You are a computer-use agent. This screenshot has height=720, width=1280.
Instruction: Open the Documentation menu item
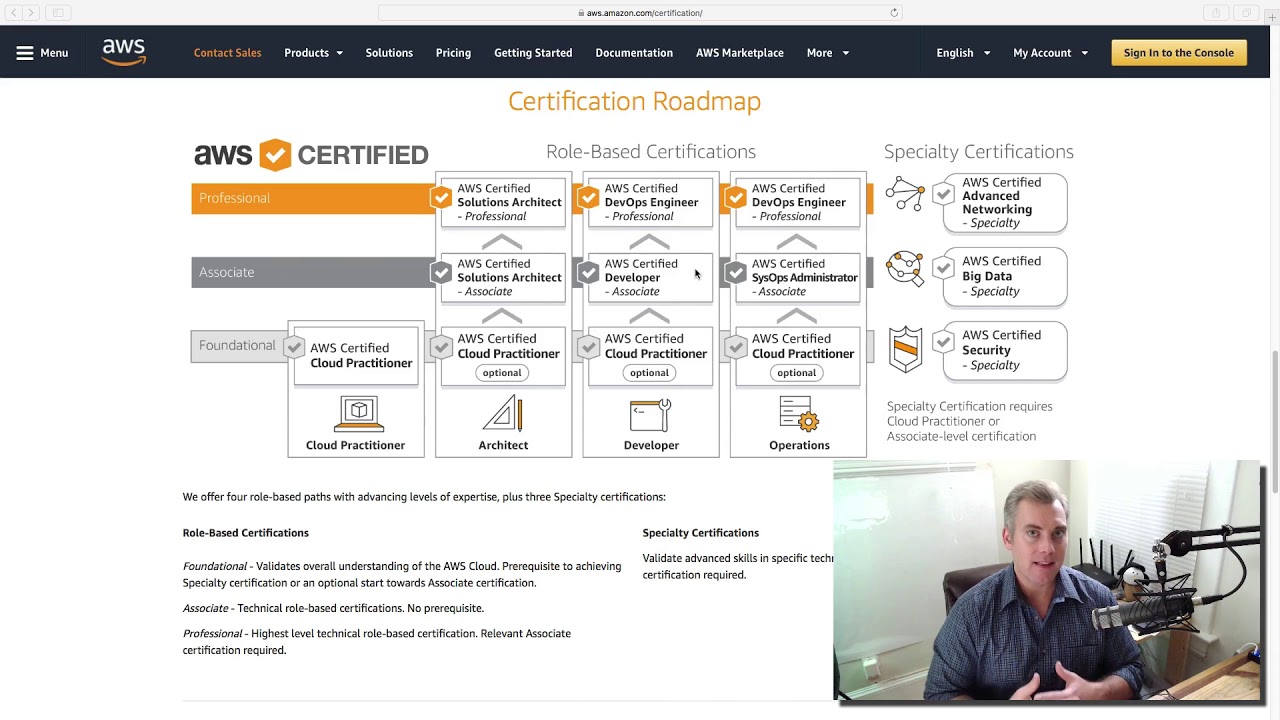click(634, 53)
